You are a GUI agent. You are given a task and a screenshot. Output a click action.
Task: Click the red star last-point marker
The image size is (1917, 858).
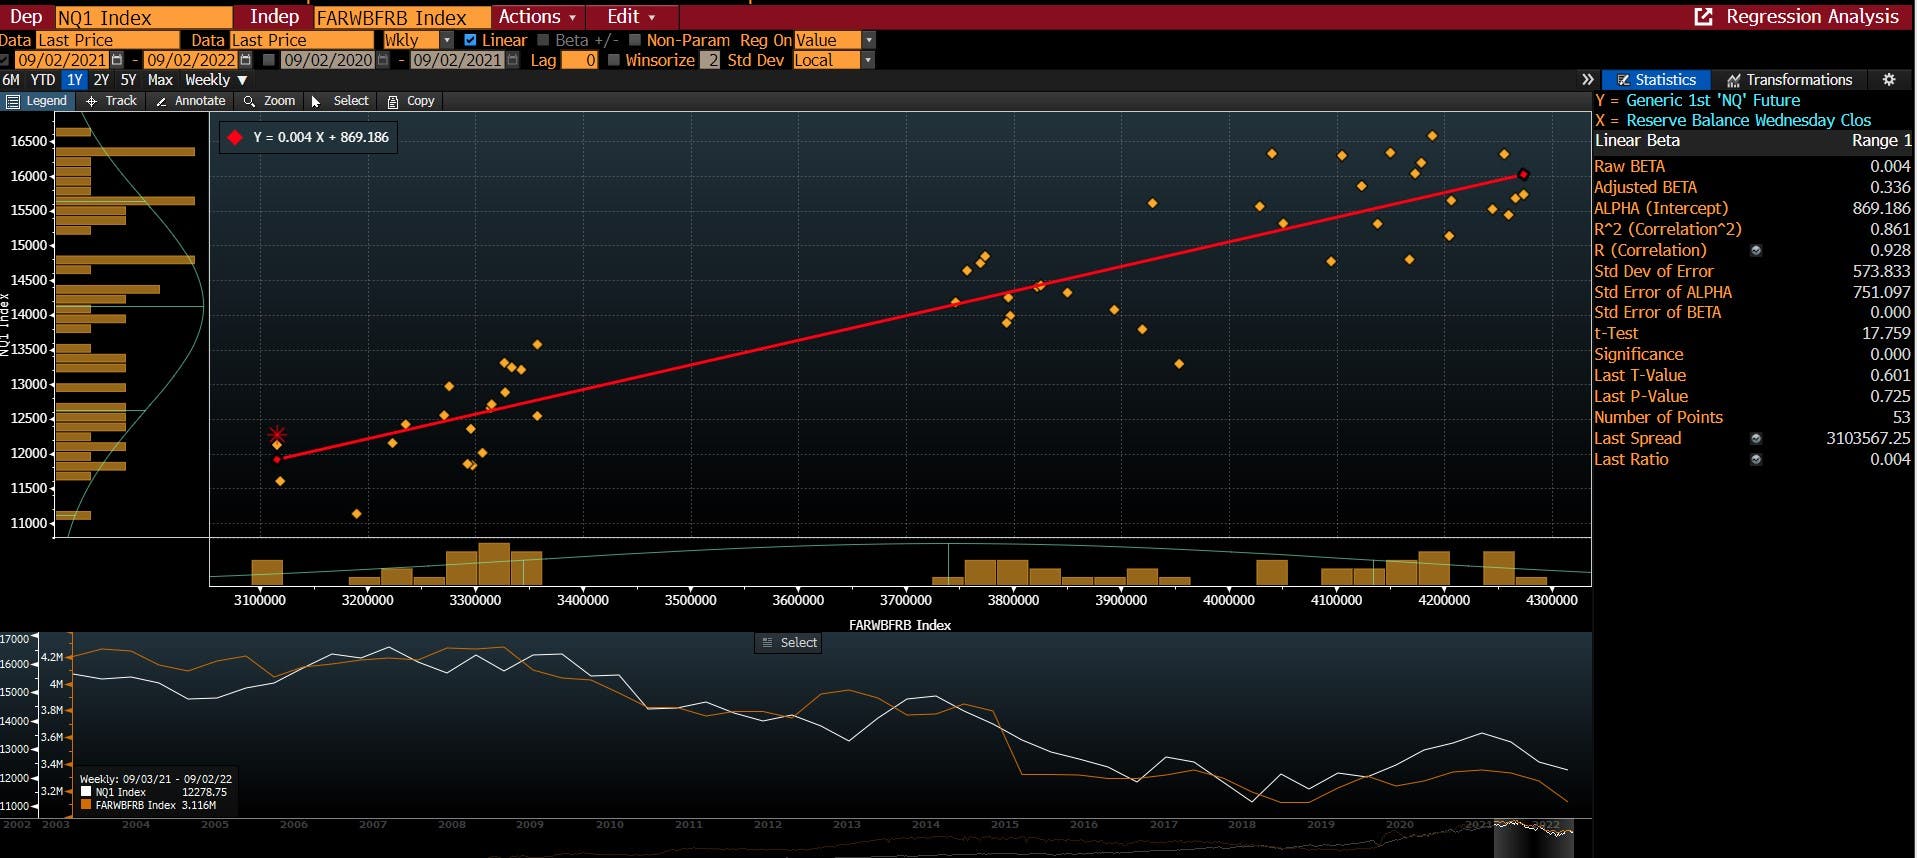(x=277, y=434)
